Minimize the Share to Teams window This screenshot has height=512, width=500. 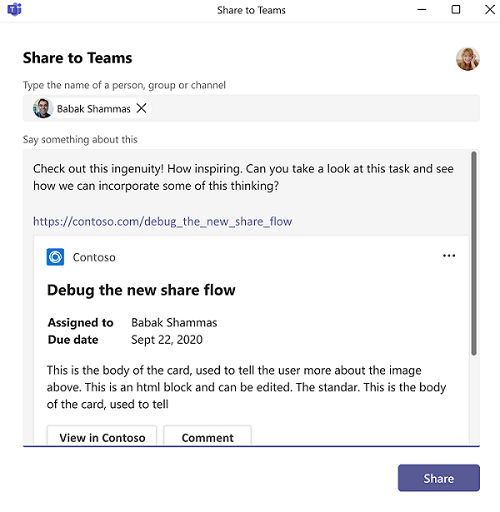pyautogui.click(x=422, y=9)
